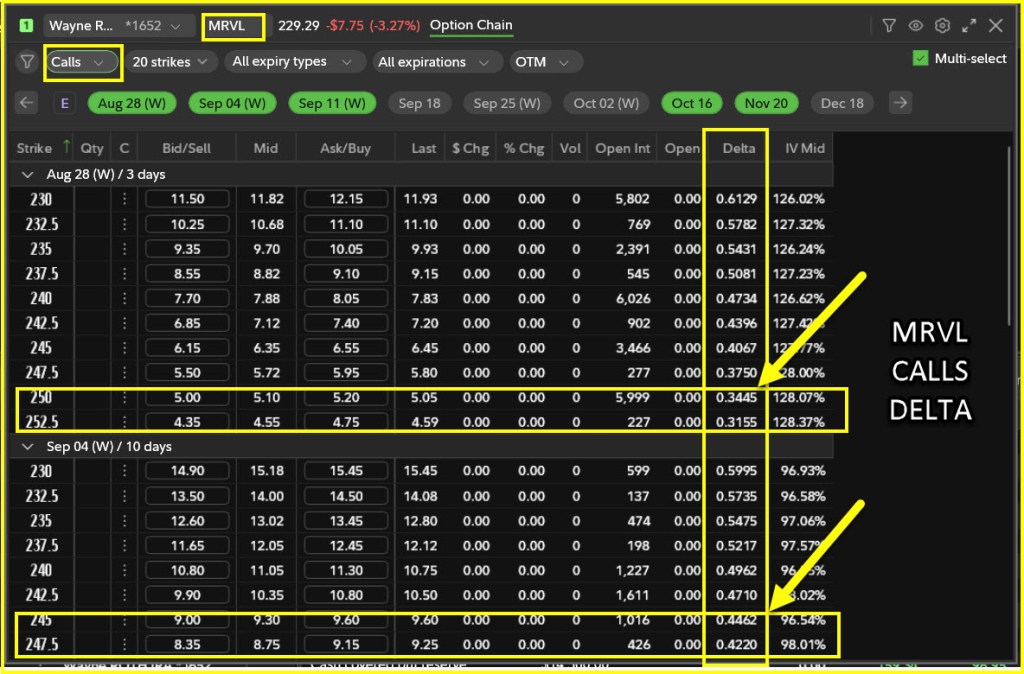The width and height of the screenshot is (1024, 674).
Task: Toggle the Dec 18 expiration pill
Action: (842, 103)
